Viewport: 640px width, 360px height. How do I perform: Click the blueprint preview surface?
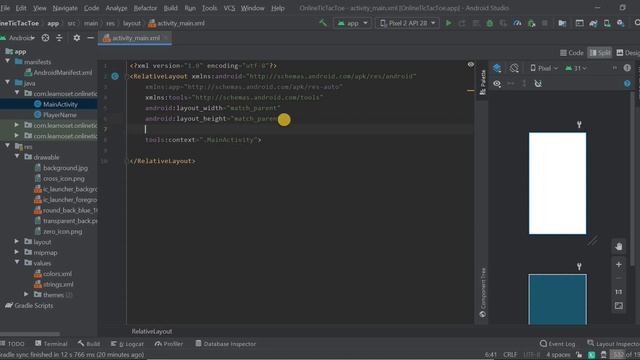557,299
